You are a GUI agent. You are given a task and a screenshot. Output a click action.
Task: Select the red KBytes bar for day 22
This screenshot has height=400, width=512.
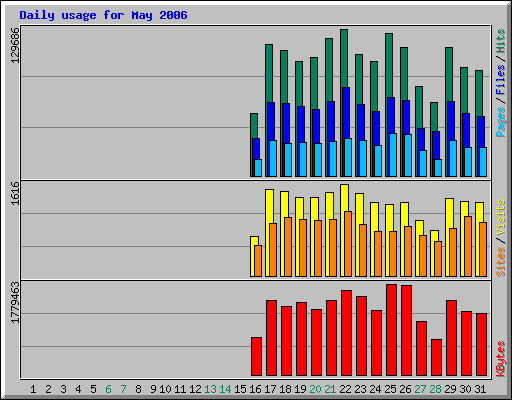click(x=346, y=333)
